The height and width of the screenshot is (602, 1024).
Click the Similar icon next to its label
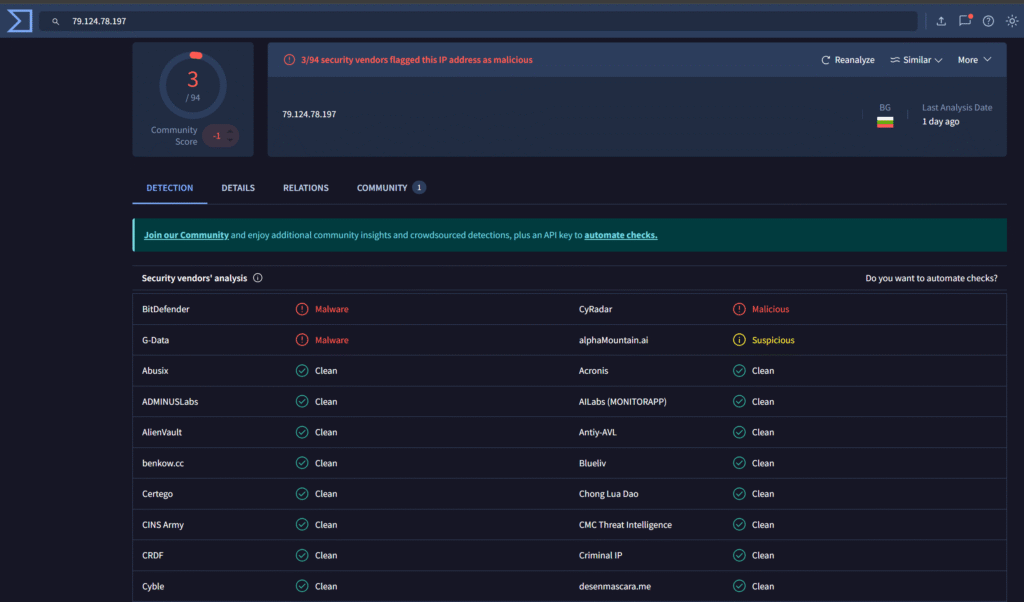pos(895,60)
